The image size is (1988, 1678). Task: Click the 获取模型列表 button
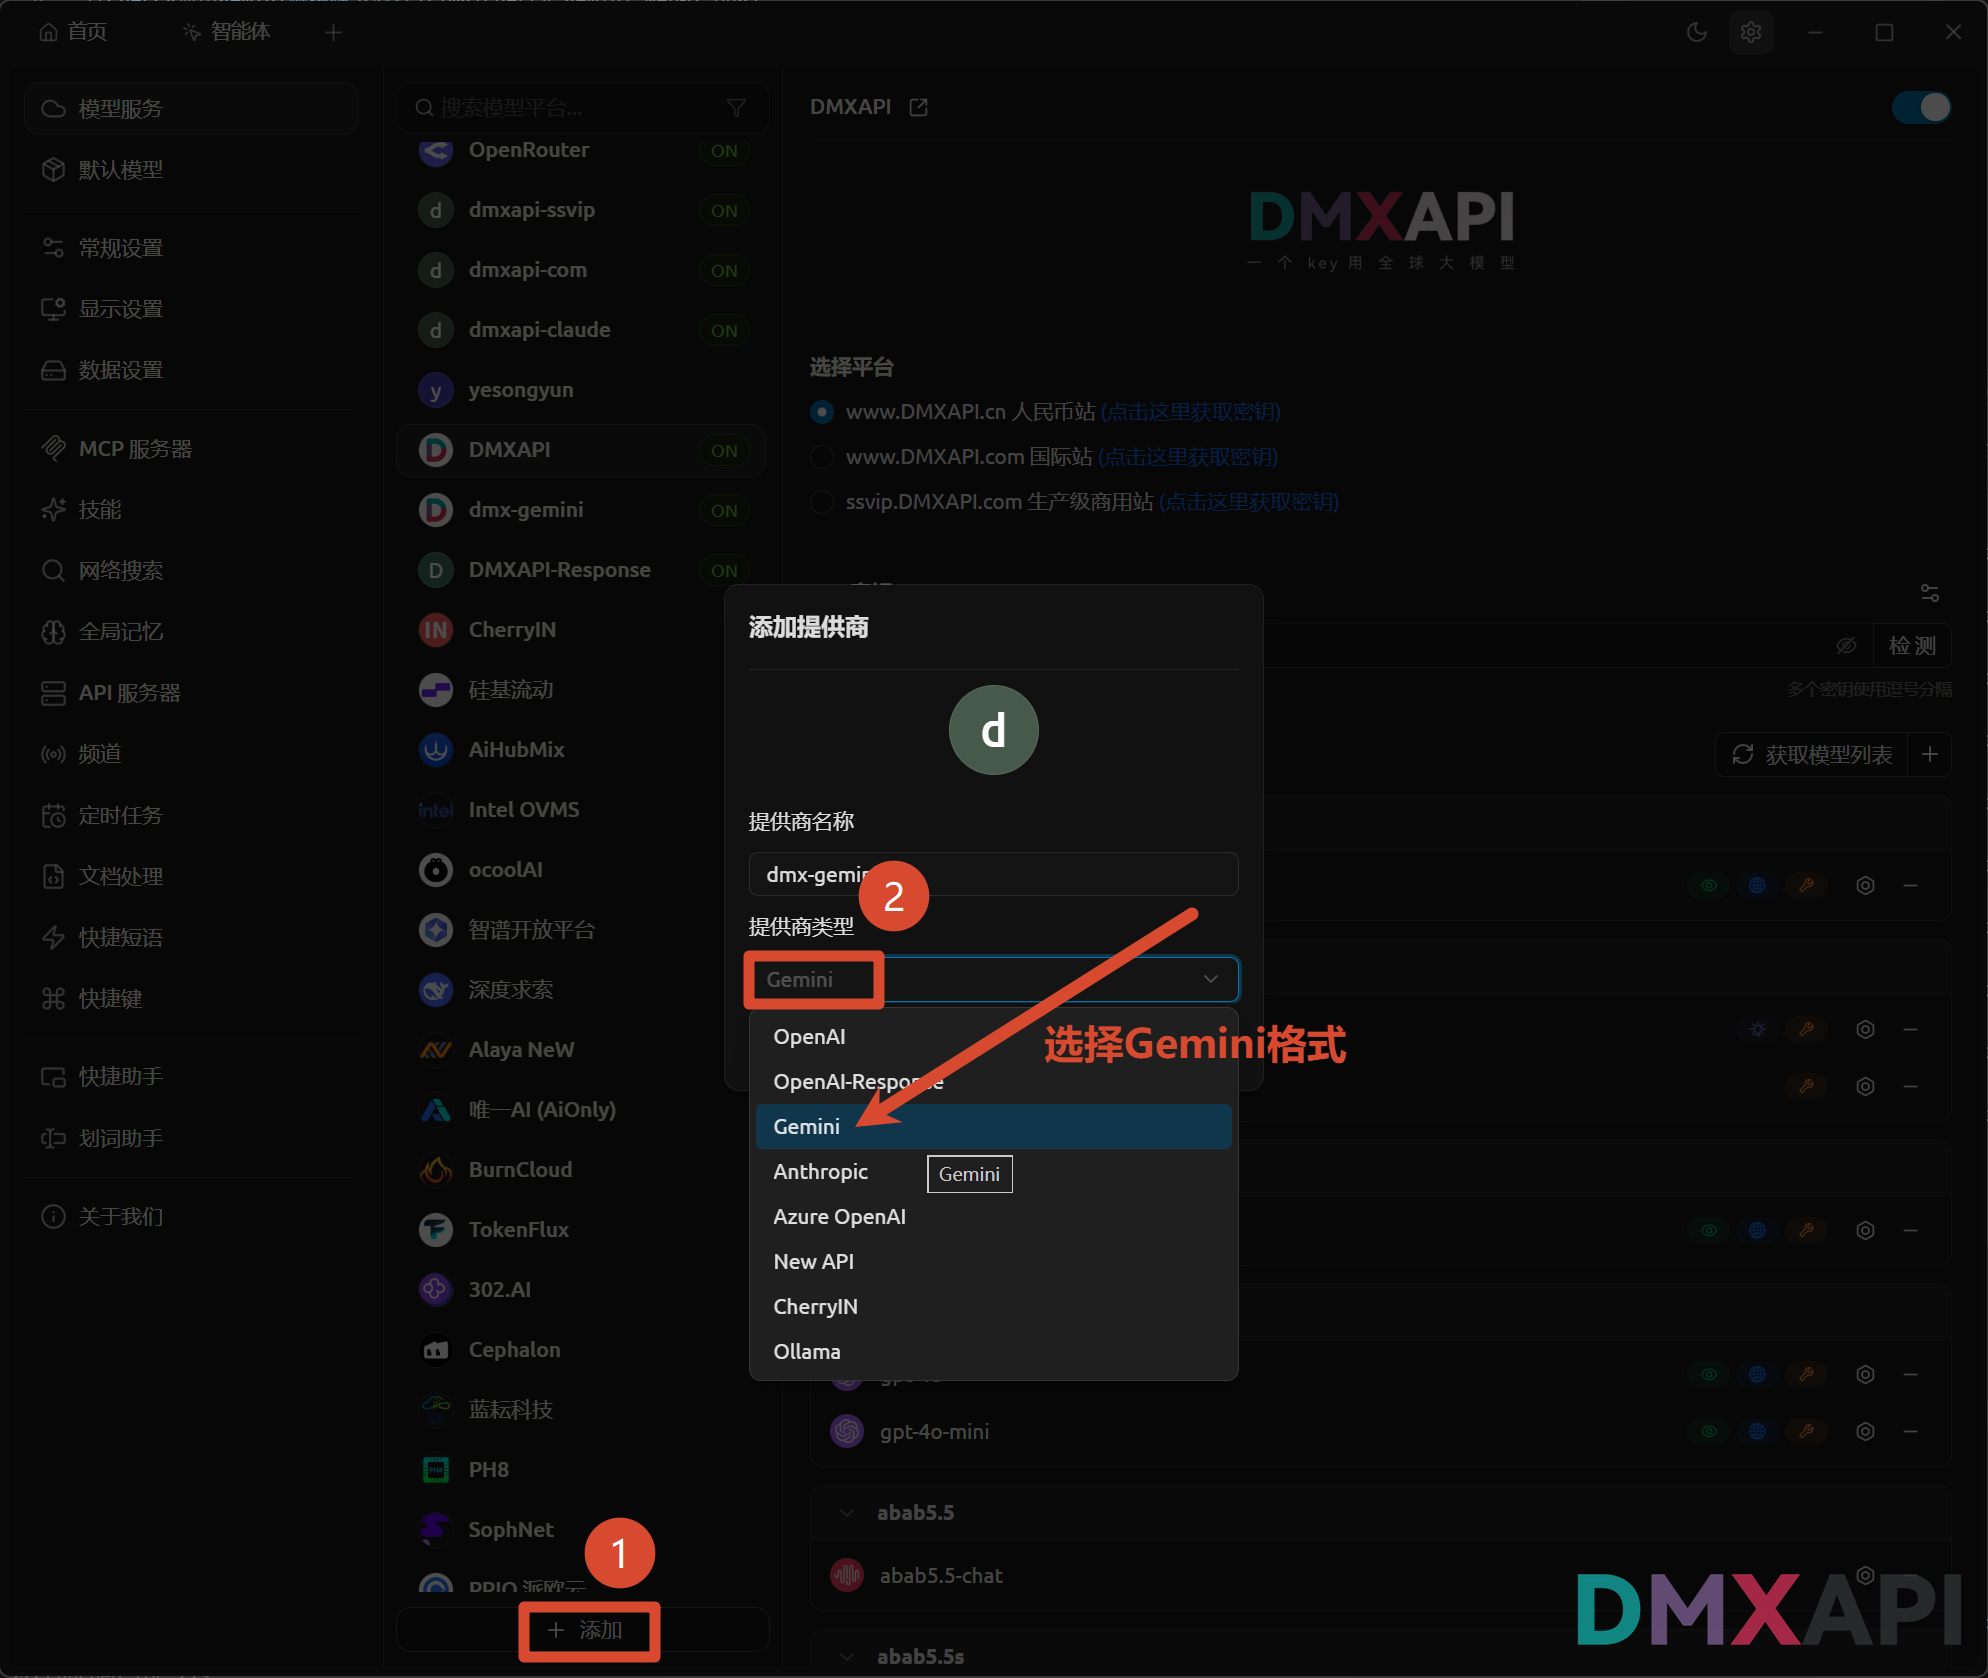pyautogui.click(x=1812, y=754)
